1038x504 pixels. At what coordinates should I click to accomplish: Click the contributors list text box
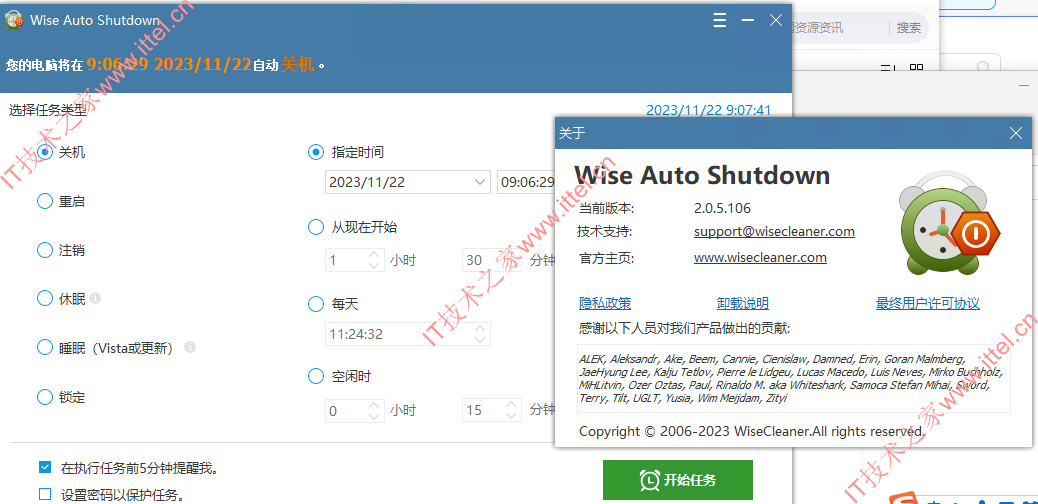[x=794, y=378]
